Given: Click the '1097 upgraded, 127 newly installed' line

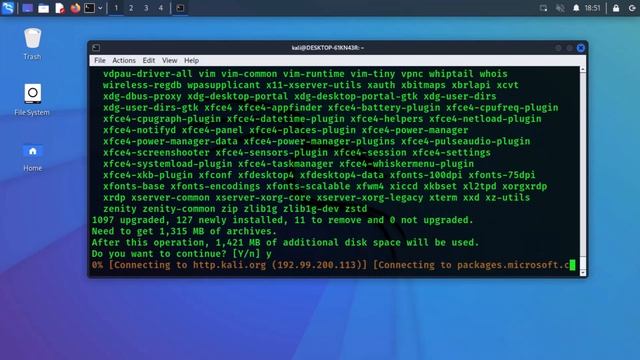Looking at the screenshot, I should click(x=282, y=220).
